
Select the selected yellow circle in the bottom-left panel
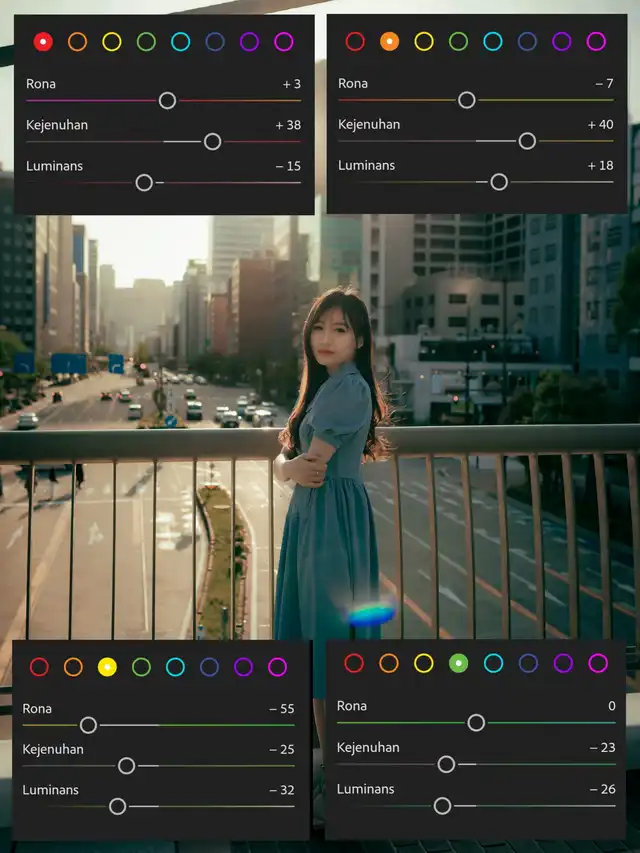coord(107,667)
